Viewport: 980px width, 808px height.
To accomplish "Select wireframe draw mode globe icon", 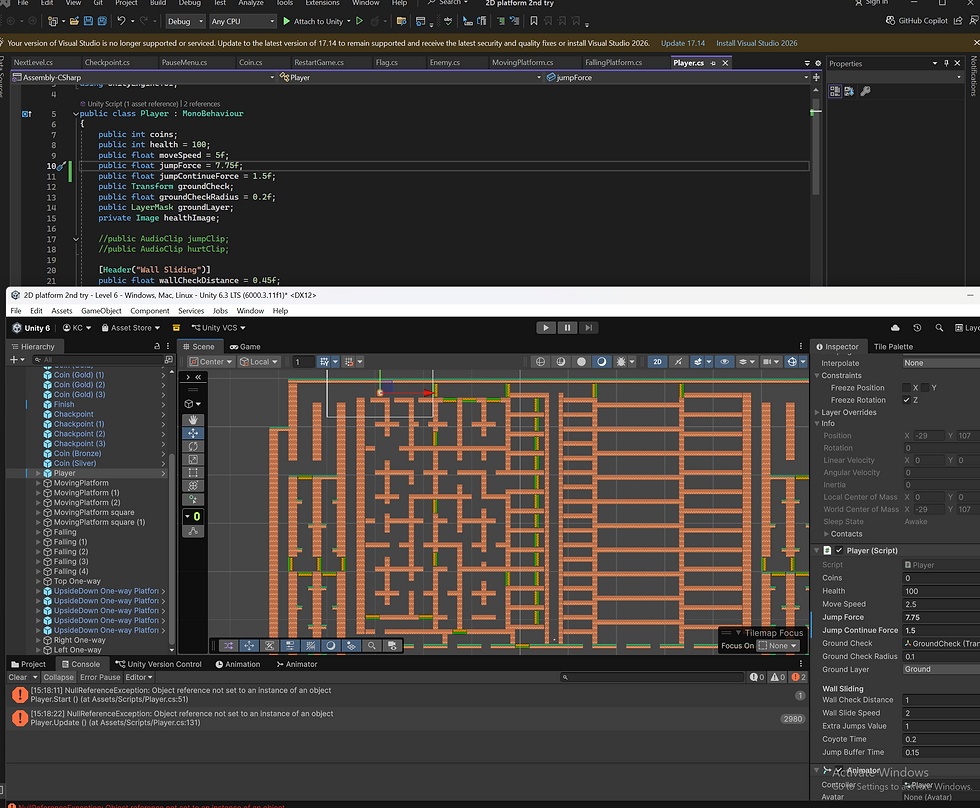I will [541, 362].
